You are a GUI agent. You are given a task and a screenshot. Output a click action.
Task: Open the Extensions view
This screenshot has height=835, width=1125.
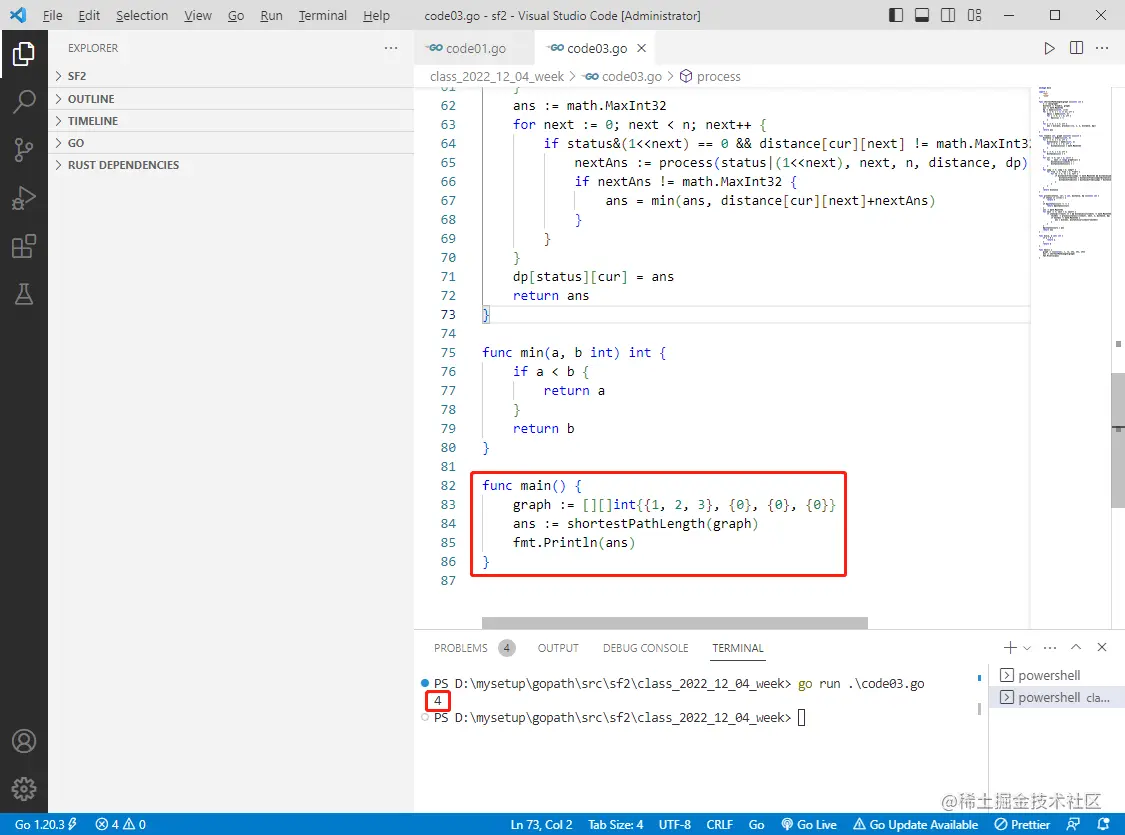[x=24, y=246]
